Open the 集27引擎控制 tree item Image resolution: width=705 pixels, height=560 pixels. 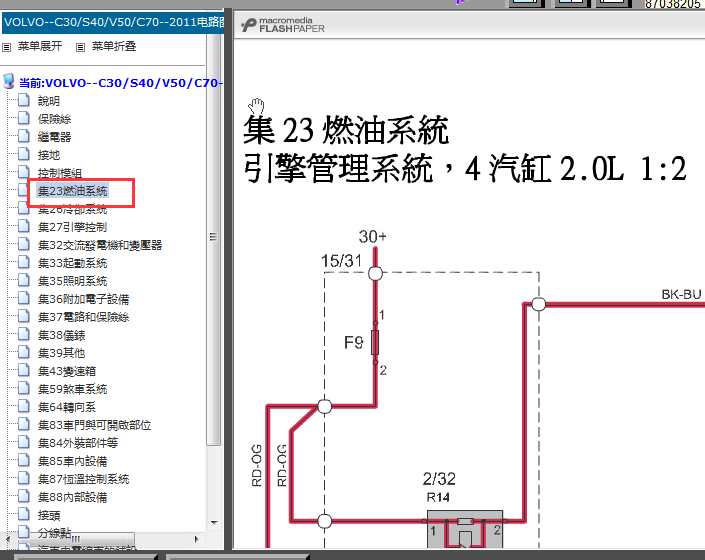[x=72, y=227]
